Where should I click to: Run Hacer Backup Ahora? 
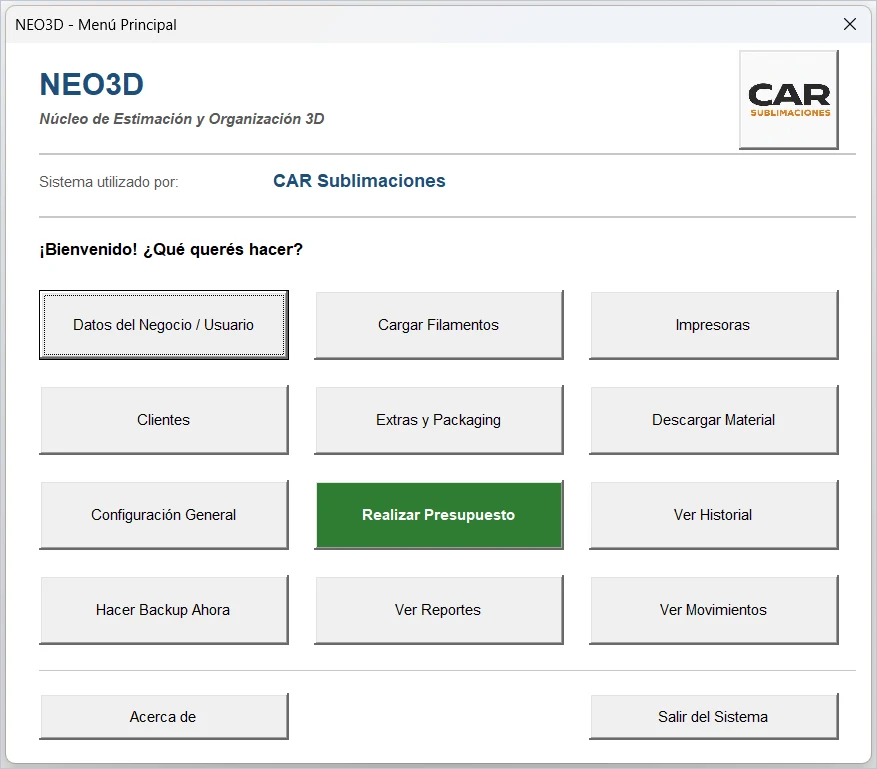pos(164,610)
